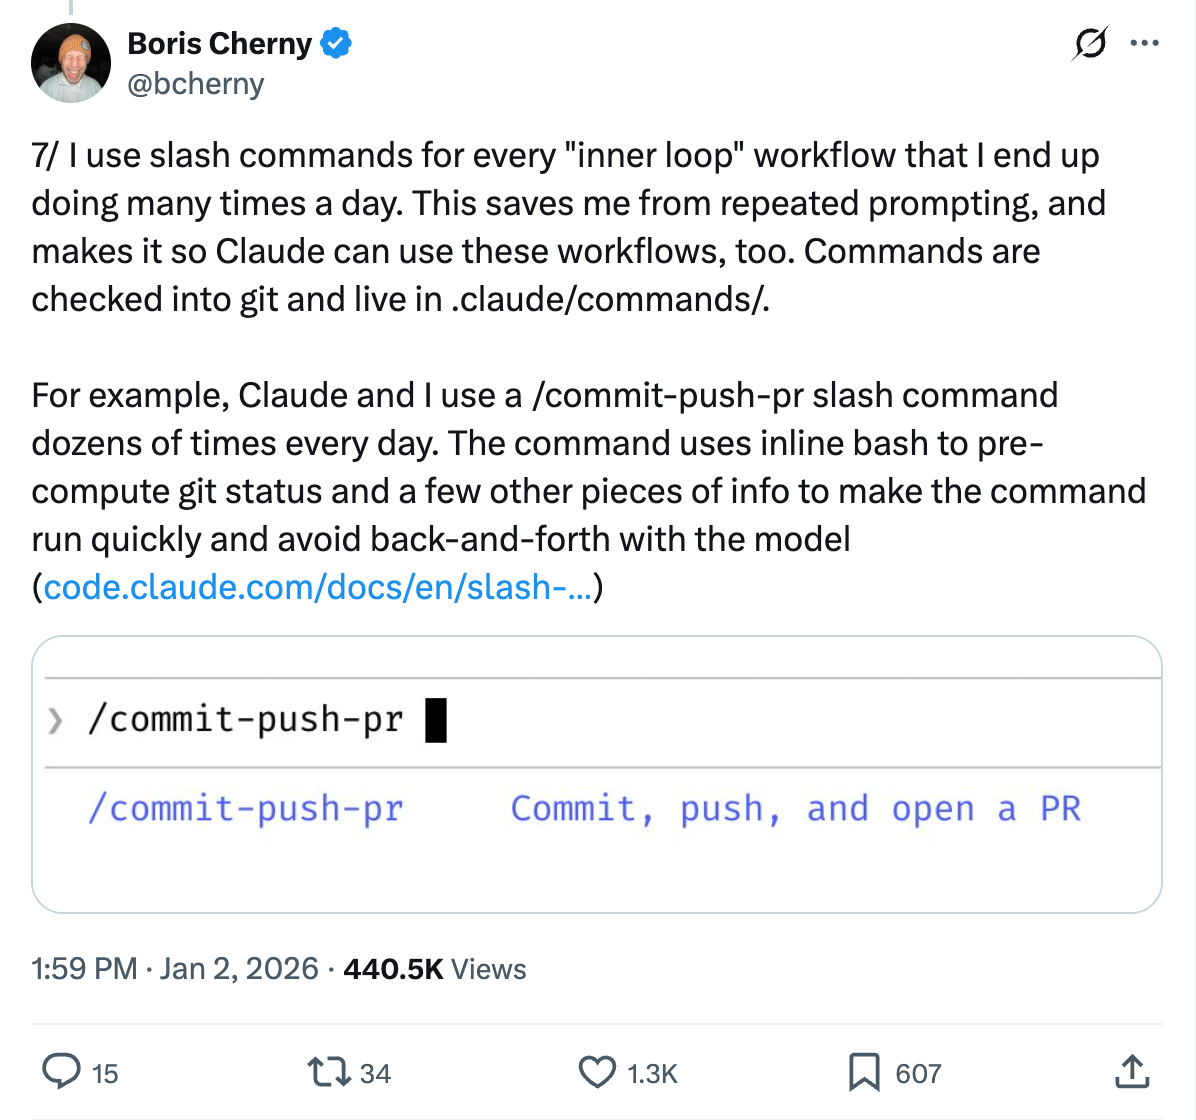The width and height of the screenshot is (1196, 1120).
Task: Click the 1:59 PM Jan 2, 2026 timestamp
Action: point(175,968)
